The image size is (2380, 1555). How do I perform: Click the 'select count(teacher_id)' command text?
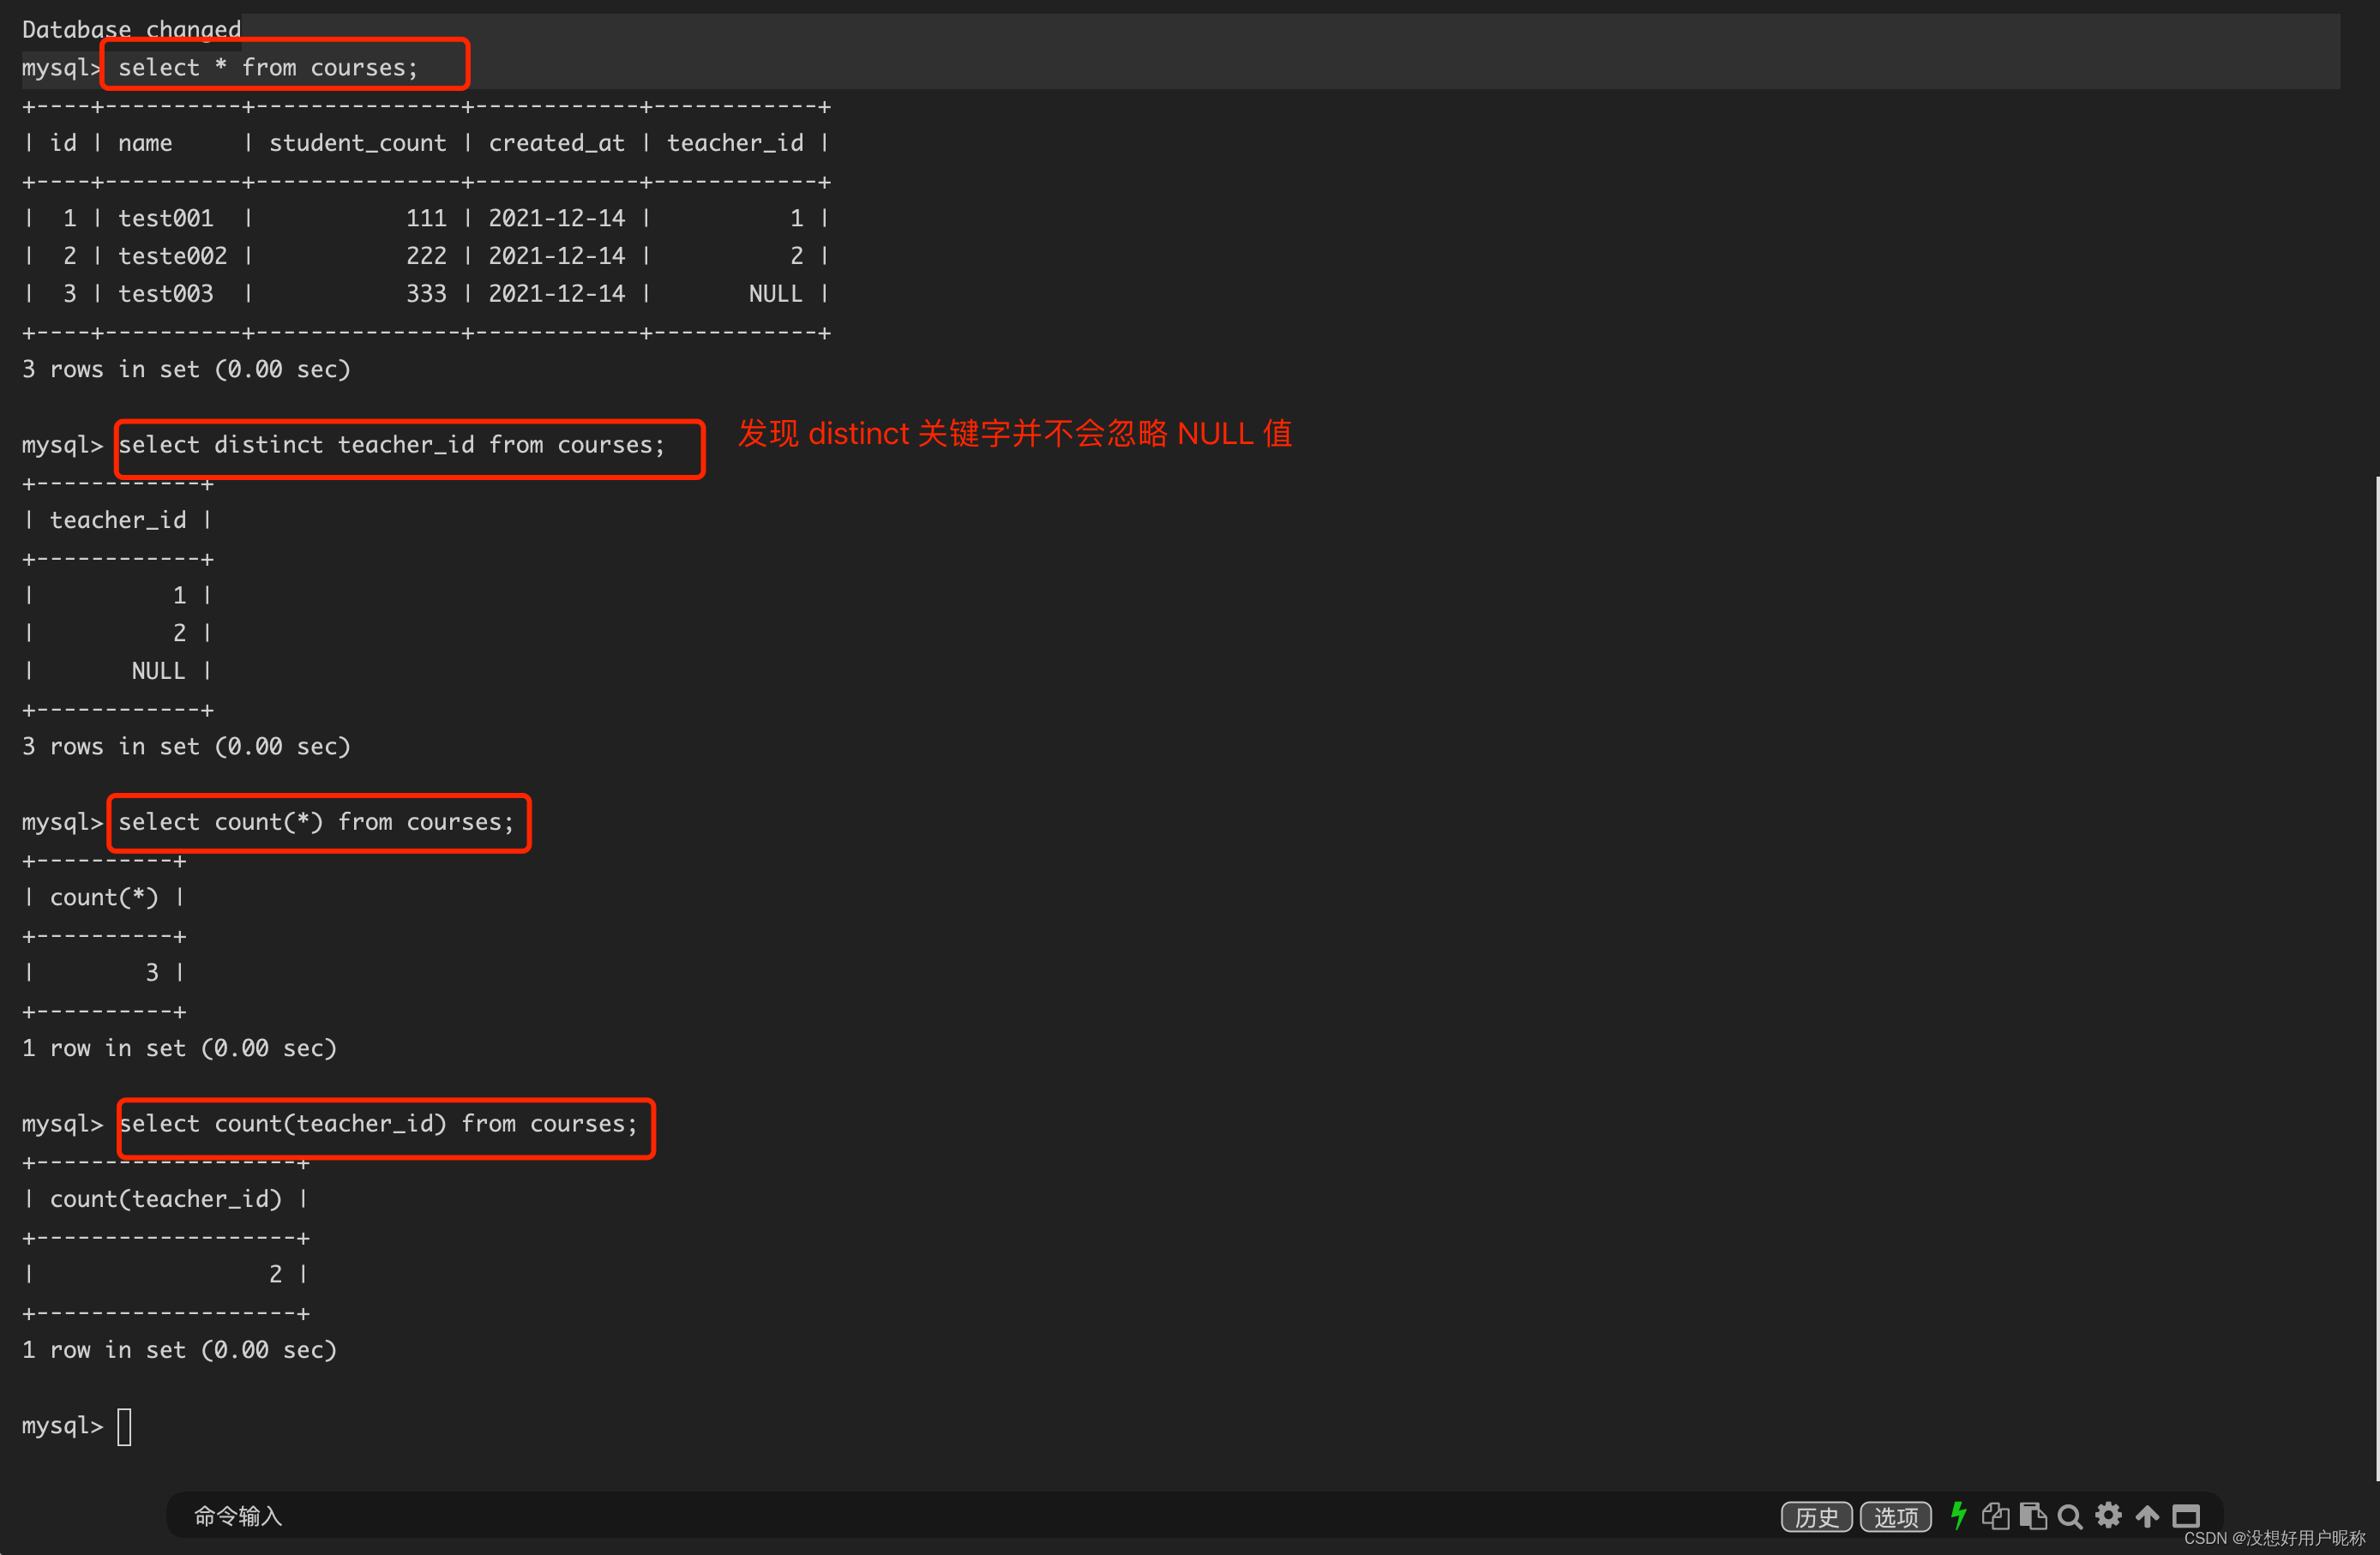(x=378, y=1124)
